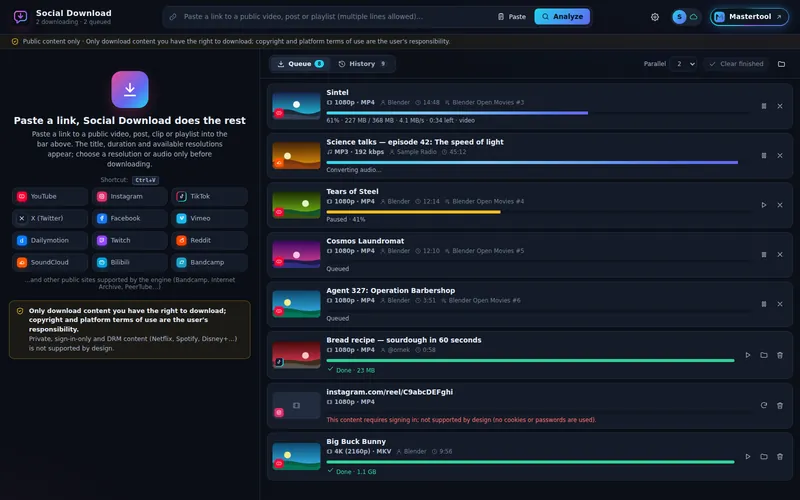This screenshot has height=500, width=800.
Task: Select the Queue tab
Action: coord(300,64)
